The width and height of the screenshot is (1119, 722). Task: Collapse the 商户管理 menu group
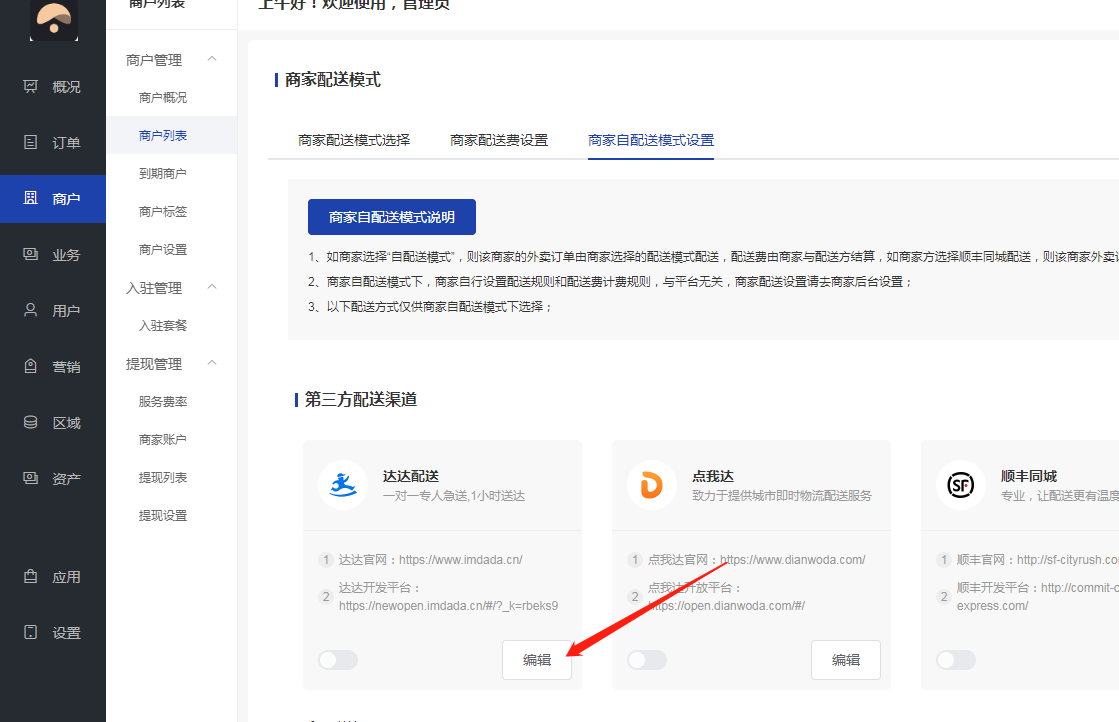[x=212, y=59]
